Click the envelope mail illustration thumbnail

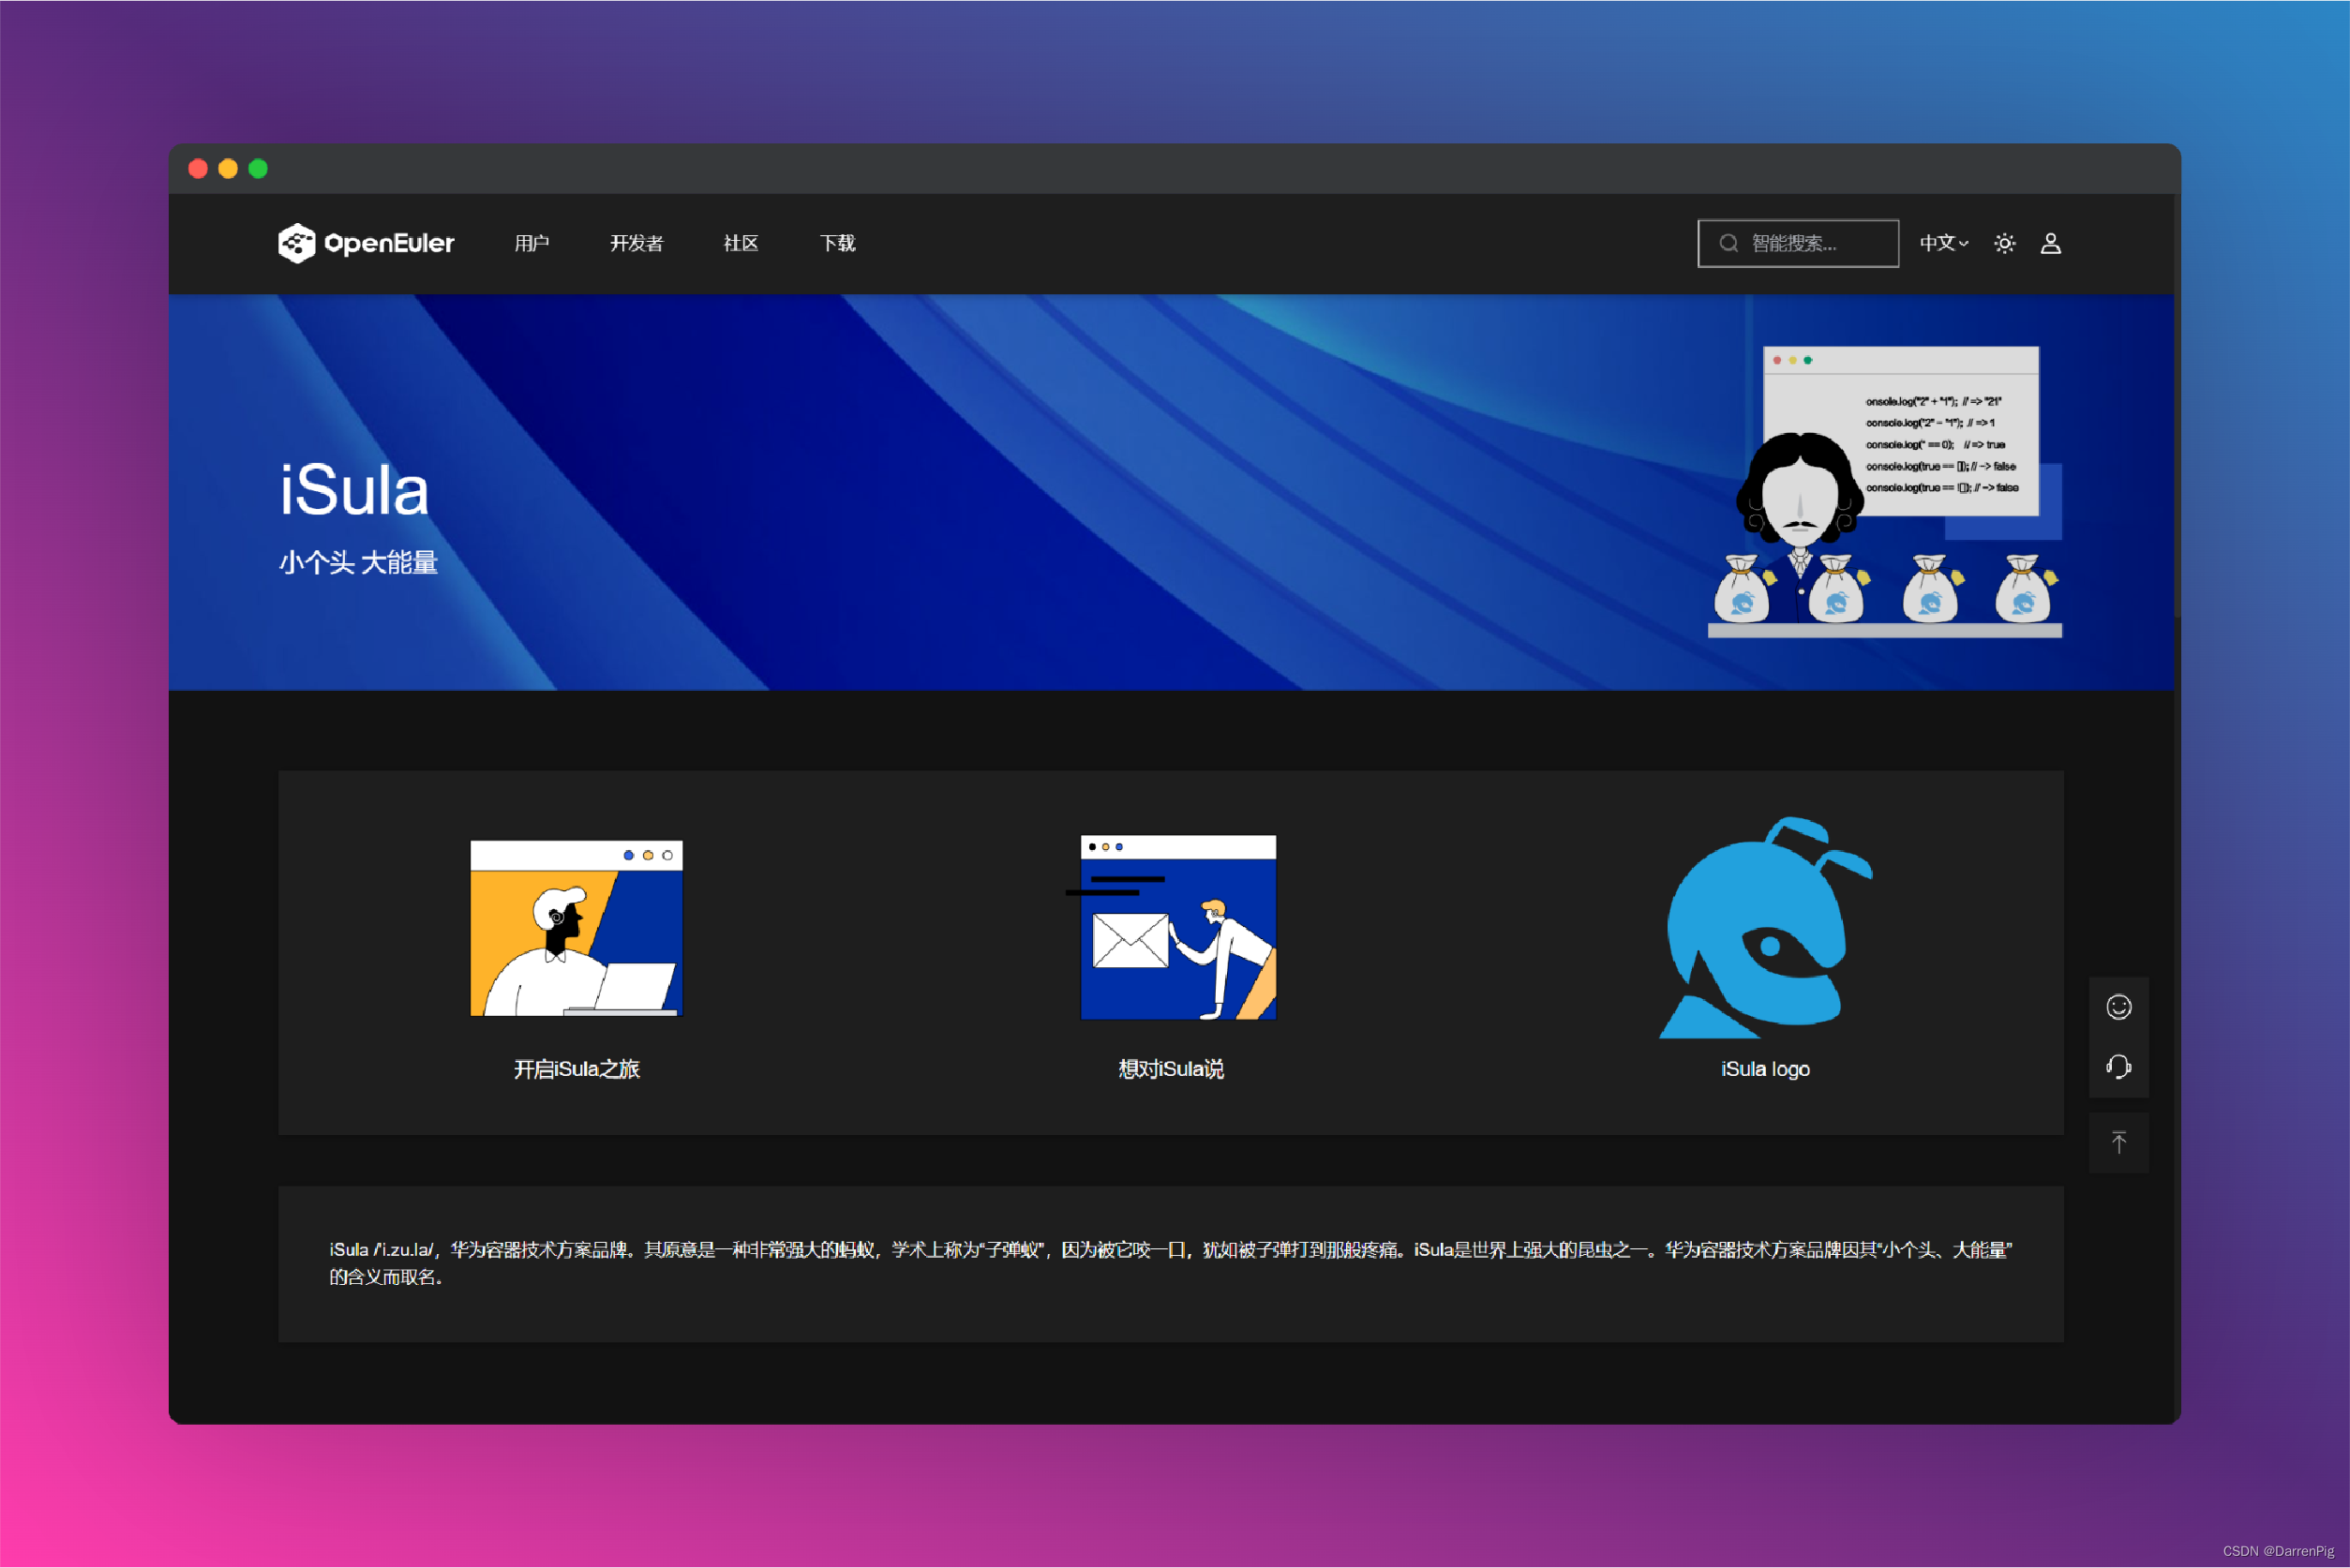tap(1177, 927)
